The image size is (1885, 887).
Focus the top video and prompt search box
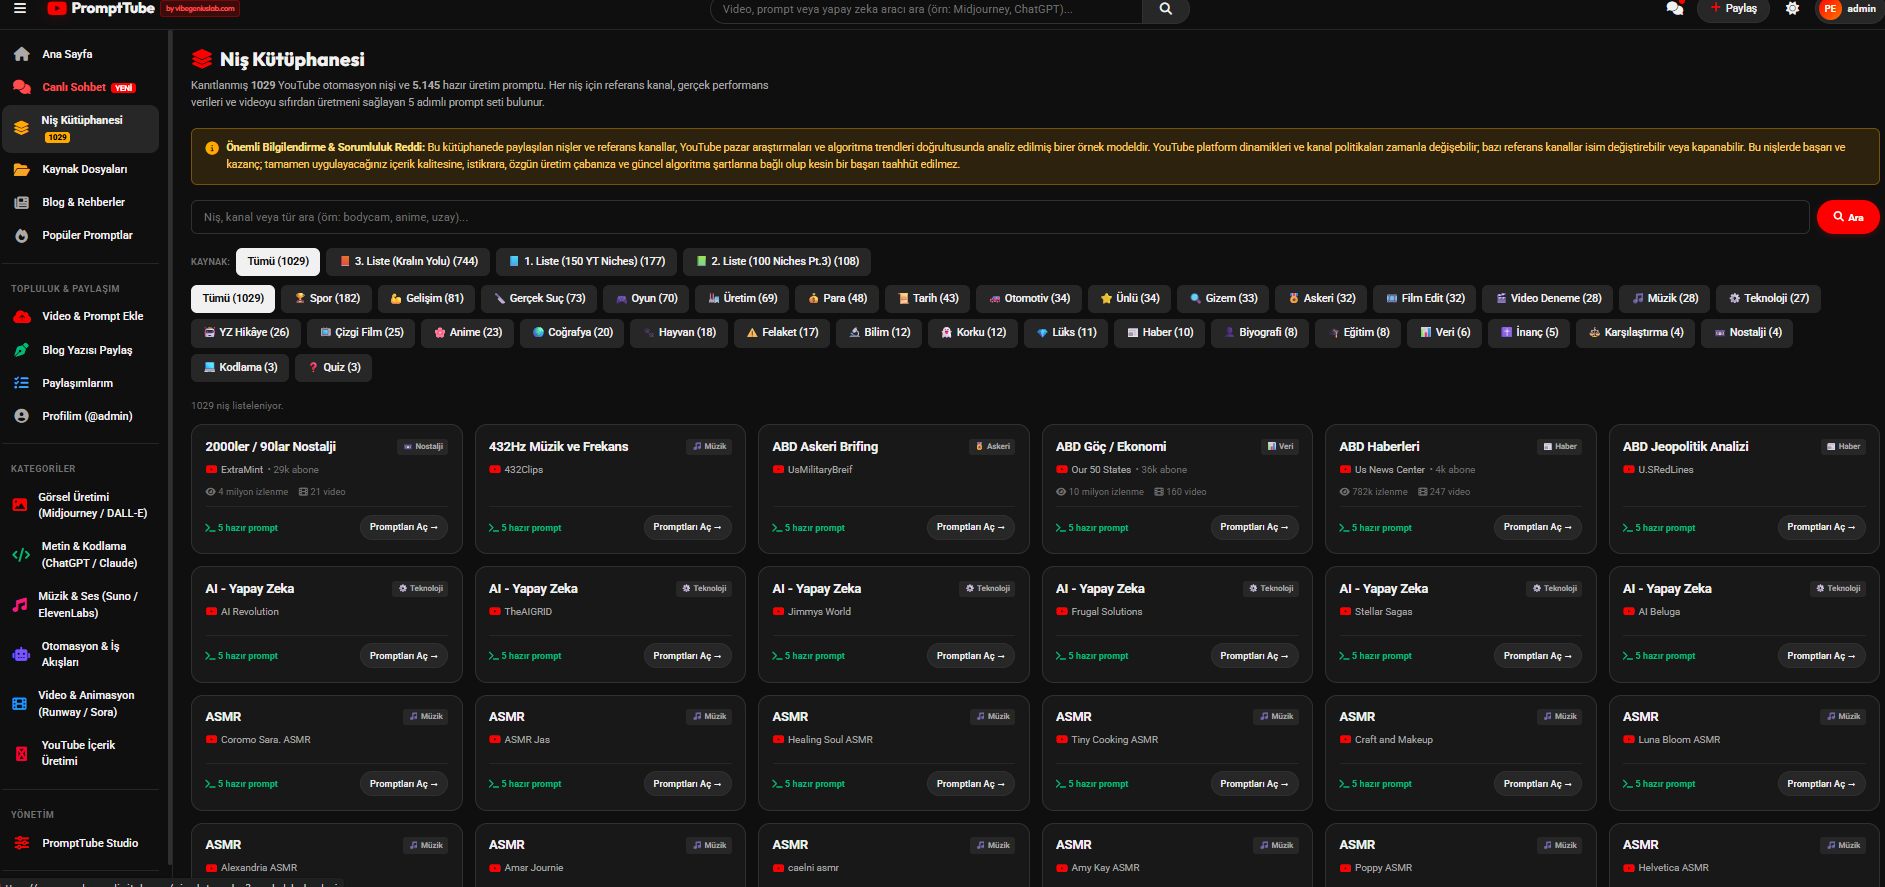click(926, 9)
